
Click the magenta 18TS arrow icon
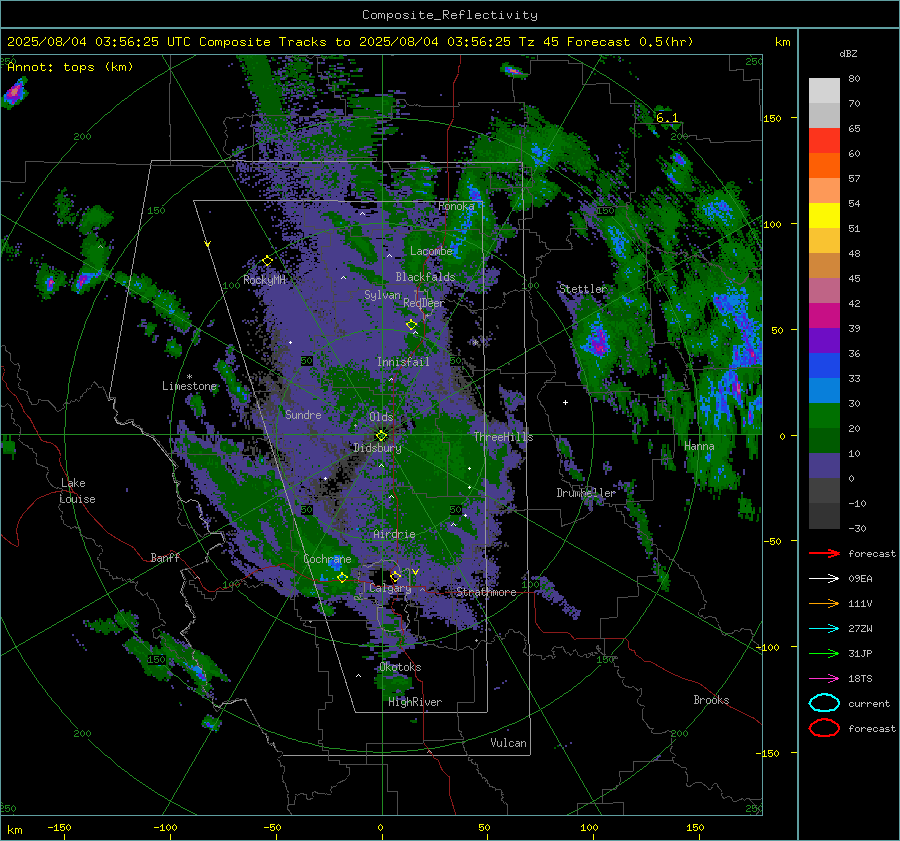(x=824, y=679)
